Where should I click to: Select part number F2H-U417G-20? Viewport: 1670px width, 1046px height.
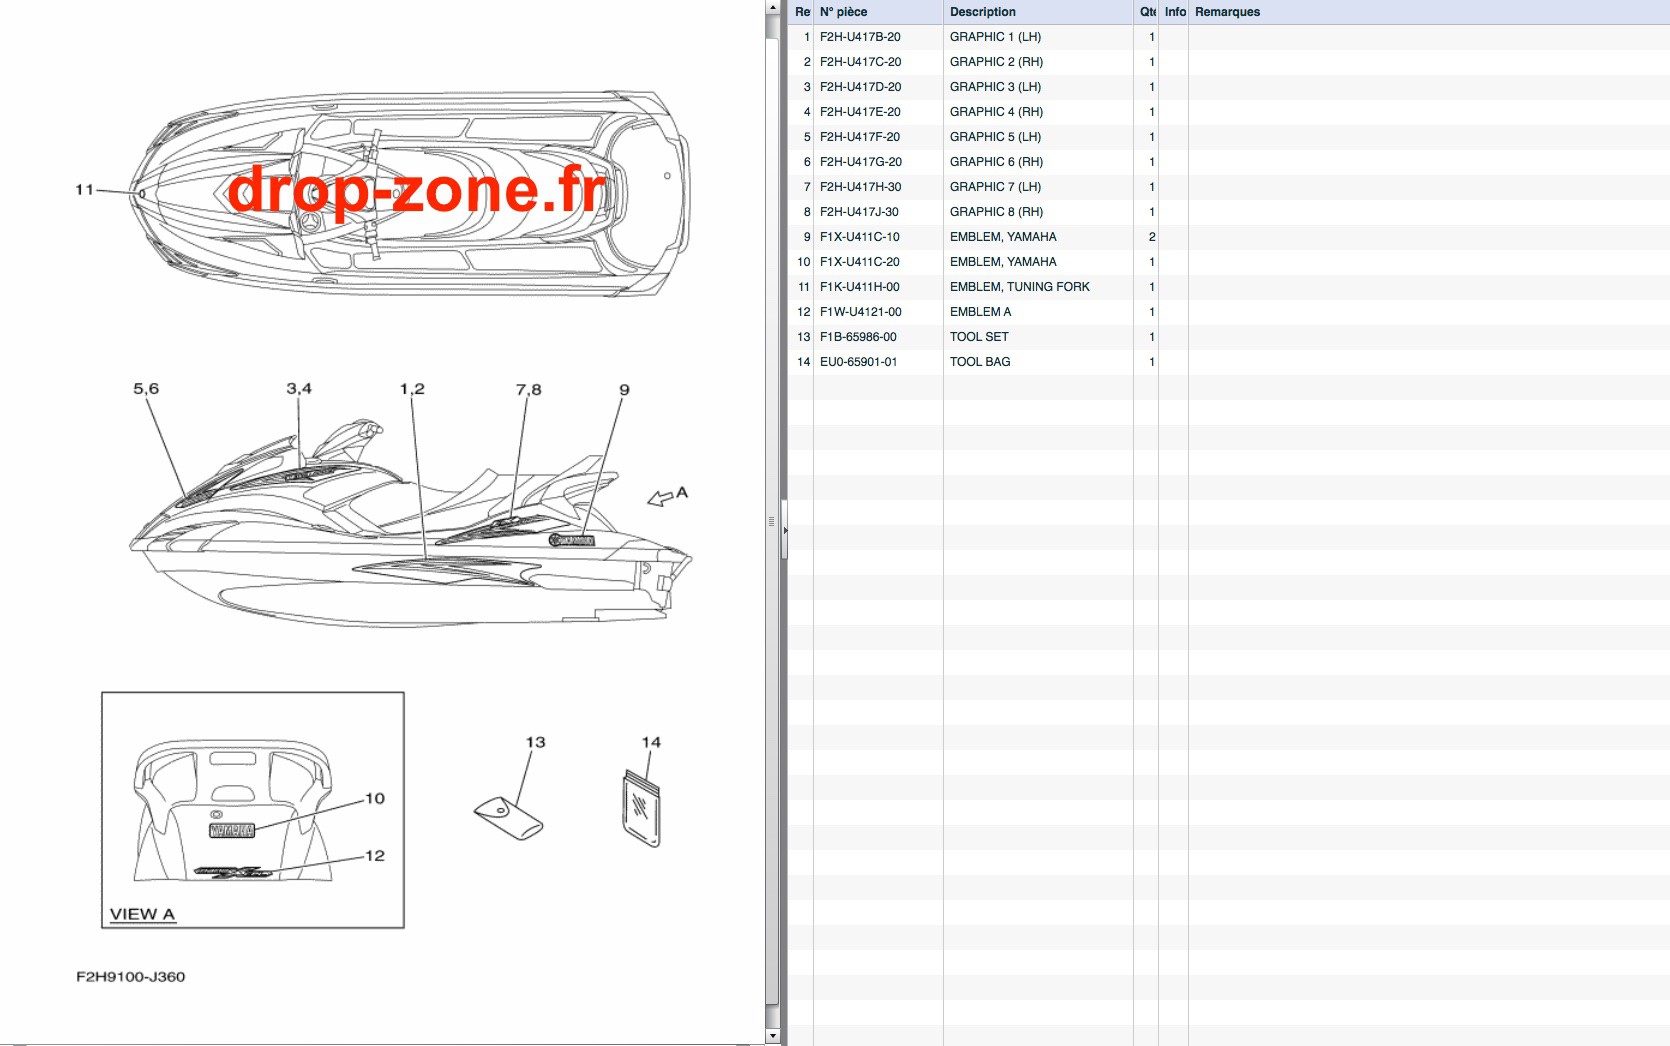tap(861, 162)
